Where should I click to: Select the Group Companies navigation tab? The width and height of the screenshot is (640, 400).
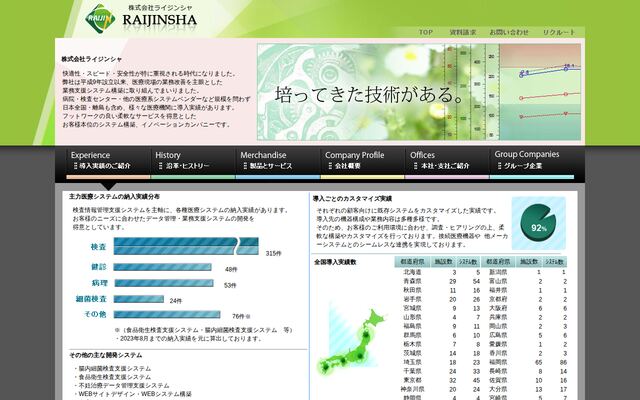[x=532, y=163]
